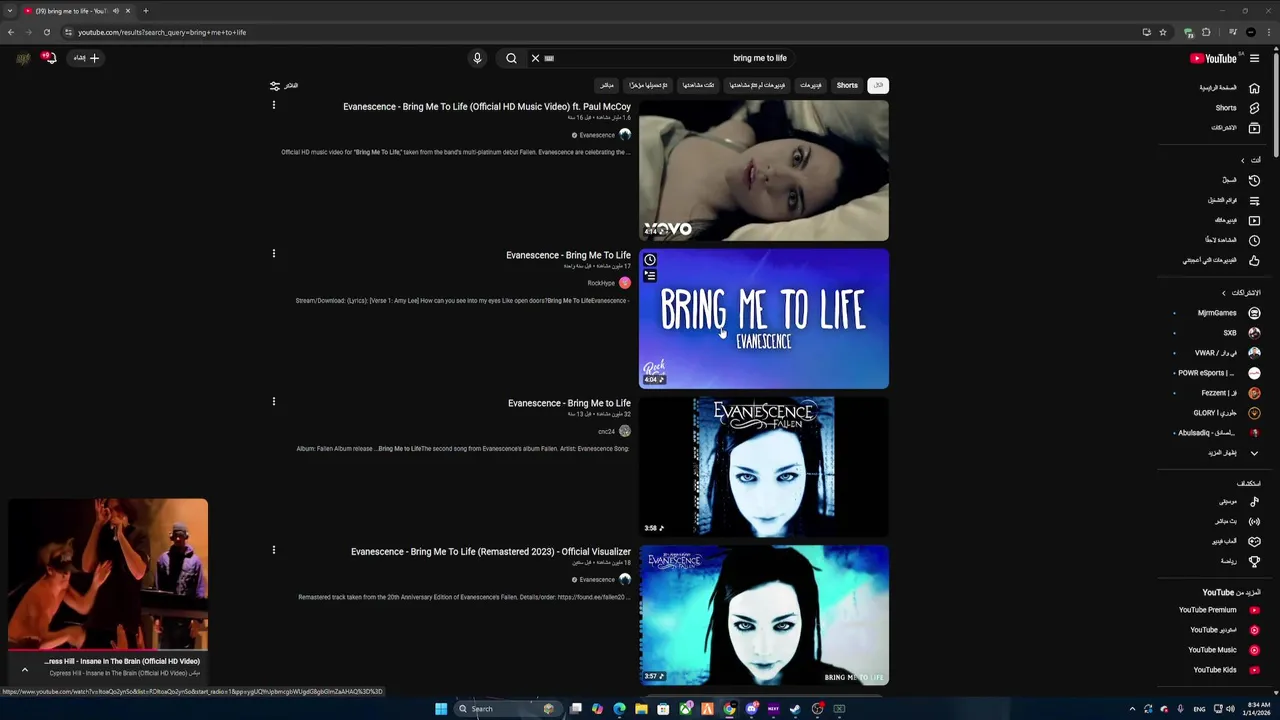Open YouTube Kids in the sidebar

pos(1225,670)
